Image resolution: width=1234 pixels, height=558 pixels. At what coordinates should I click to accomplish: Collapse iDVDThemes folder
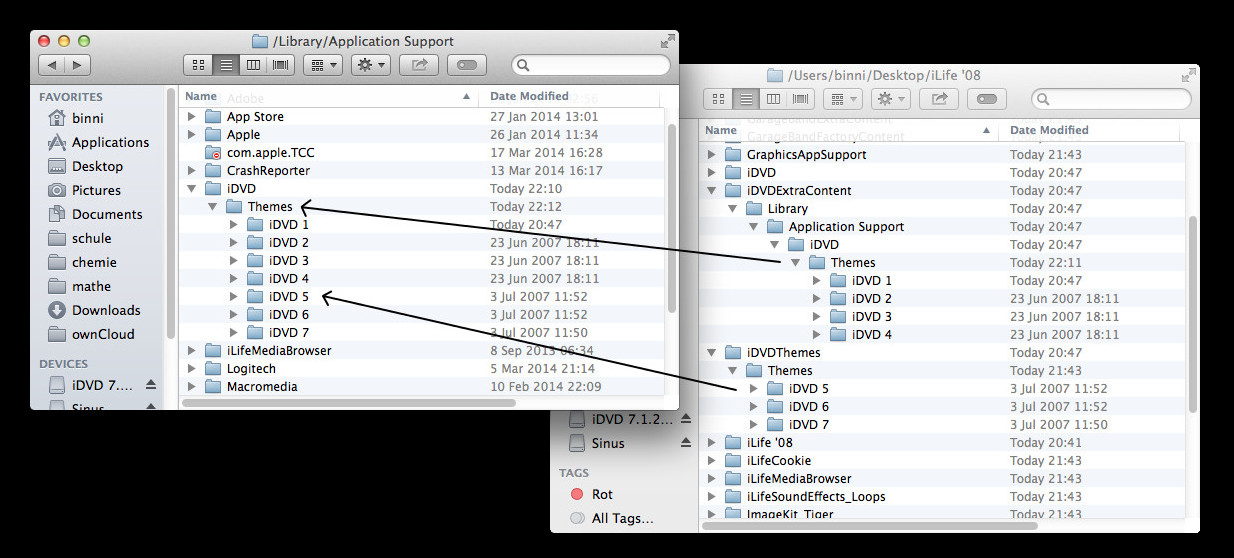click(712, 353)
